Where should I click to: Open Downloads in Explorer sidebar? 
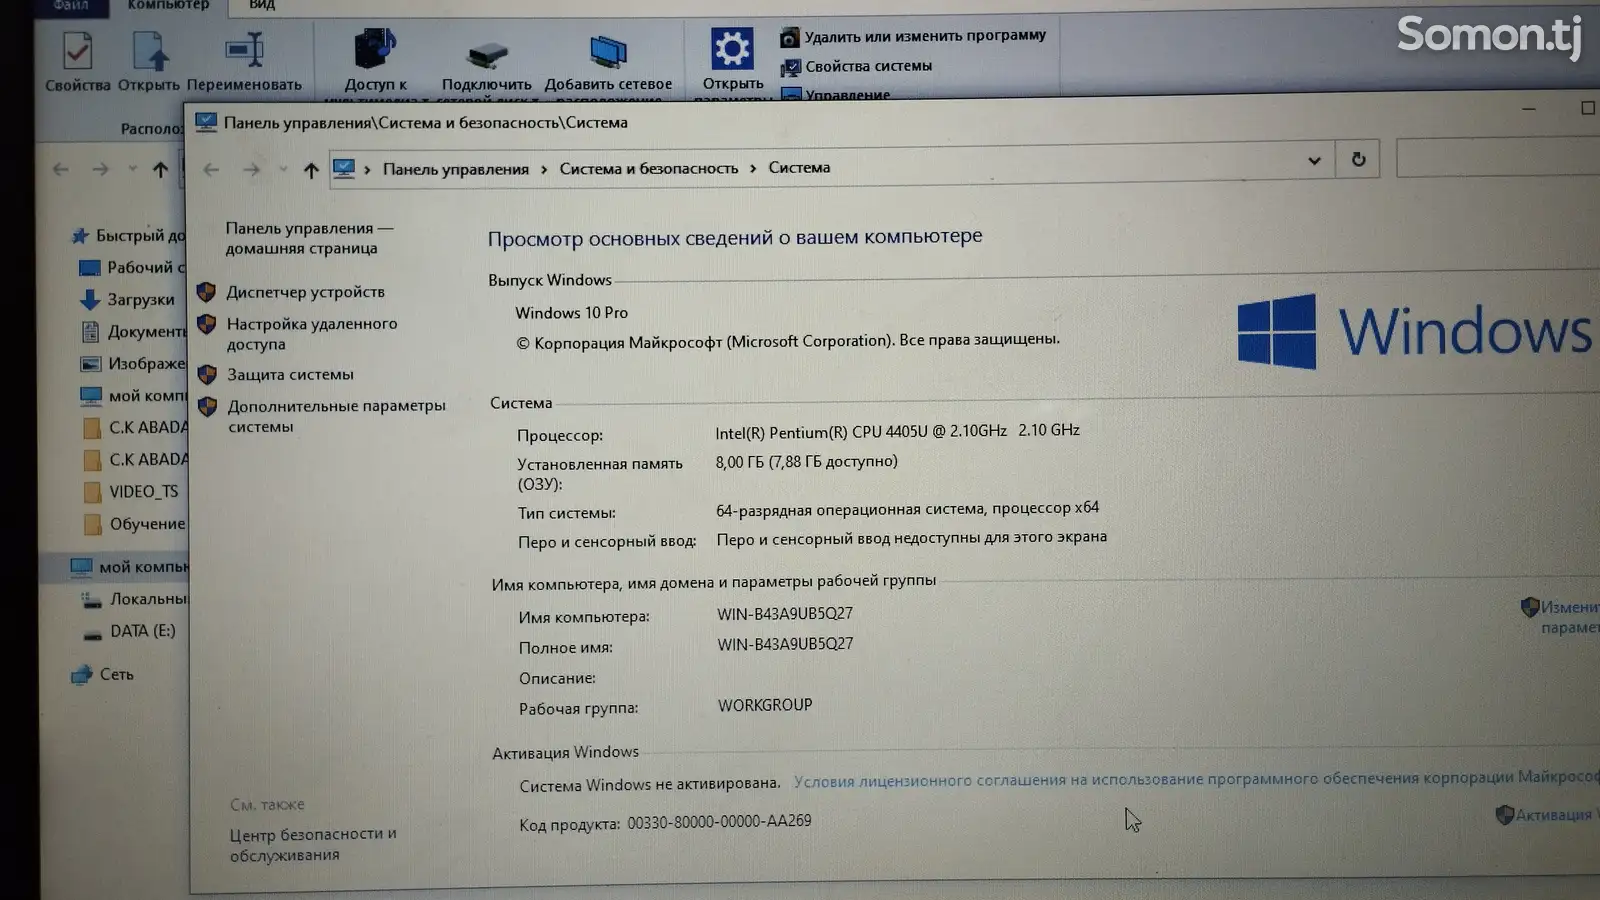point(129,299)
